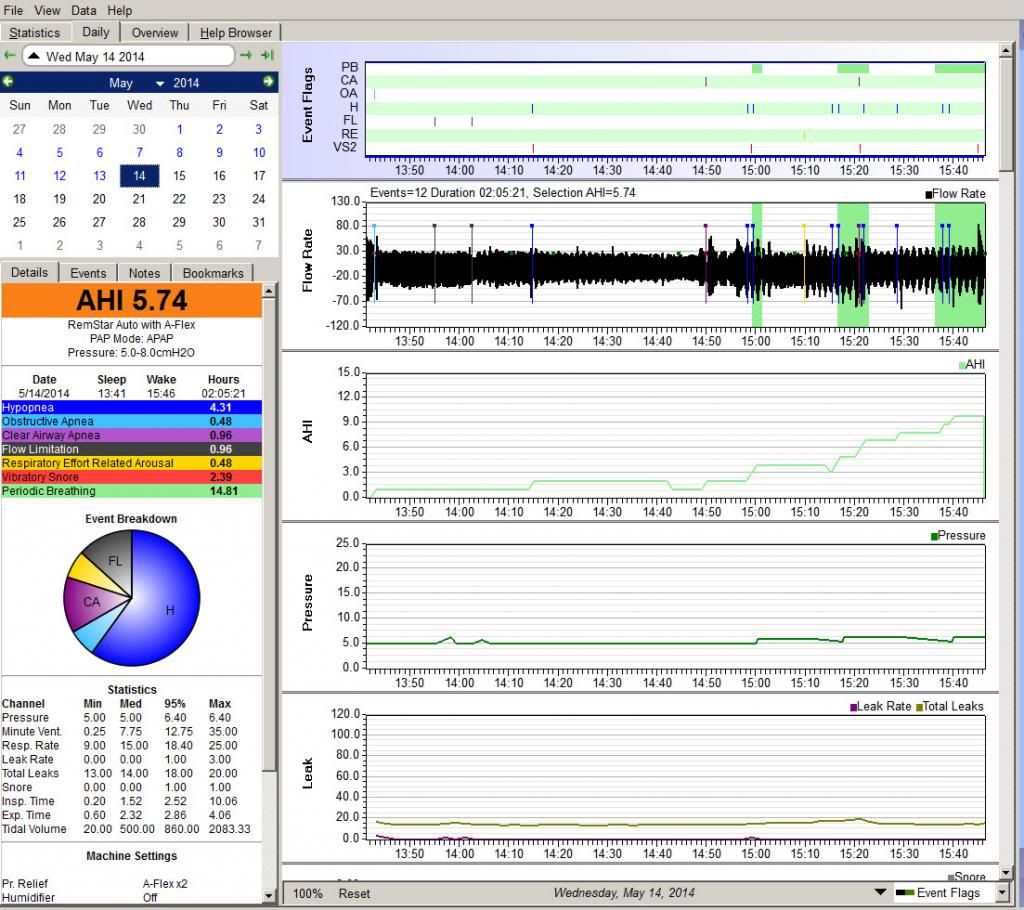Screen dimensions: 1024x910
Task: Click the Total Leaks legend label
Action: coord(950,706)
